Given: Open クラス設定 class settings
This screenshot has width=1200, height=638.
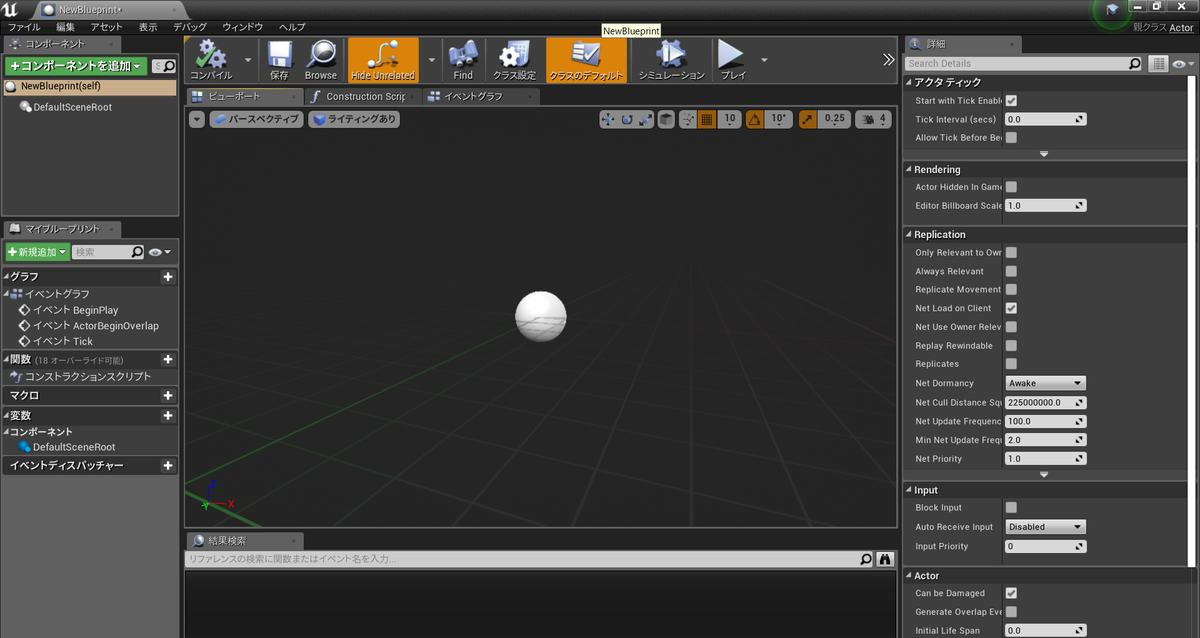Looking at the screenshot, I should [x=515, y=61].
